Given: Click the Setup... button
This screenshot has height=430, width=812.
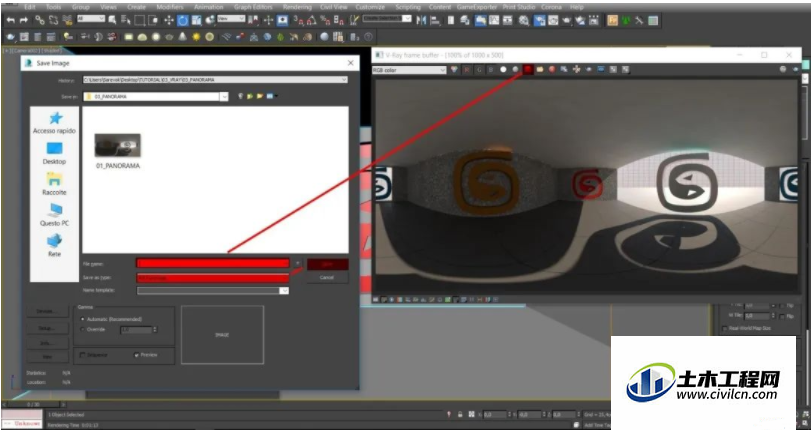Looking at the screenshot, I should pos(47,328).
